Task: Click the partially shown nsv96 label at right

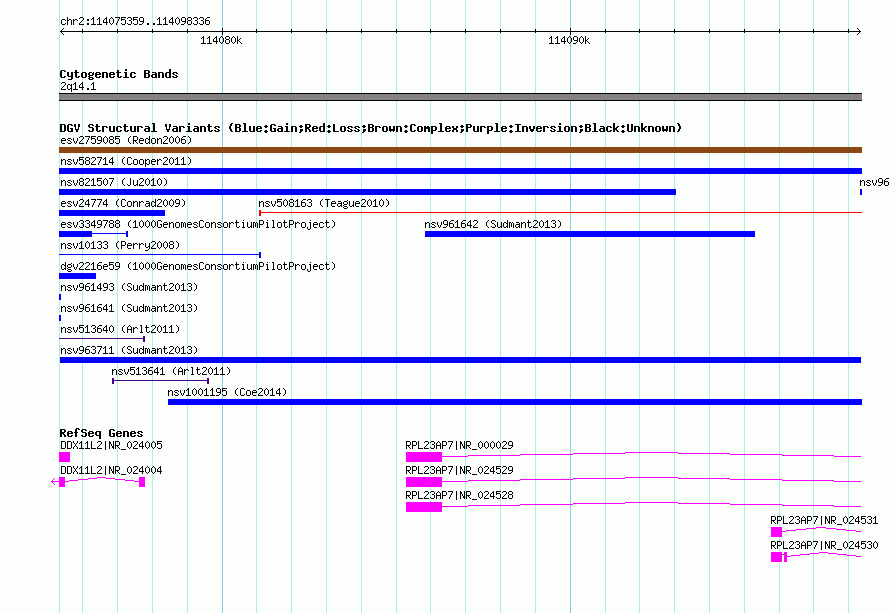Action: (874, 182)
